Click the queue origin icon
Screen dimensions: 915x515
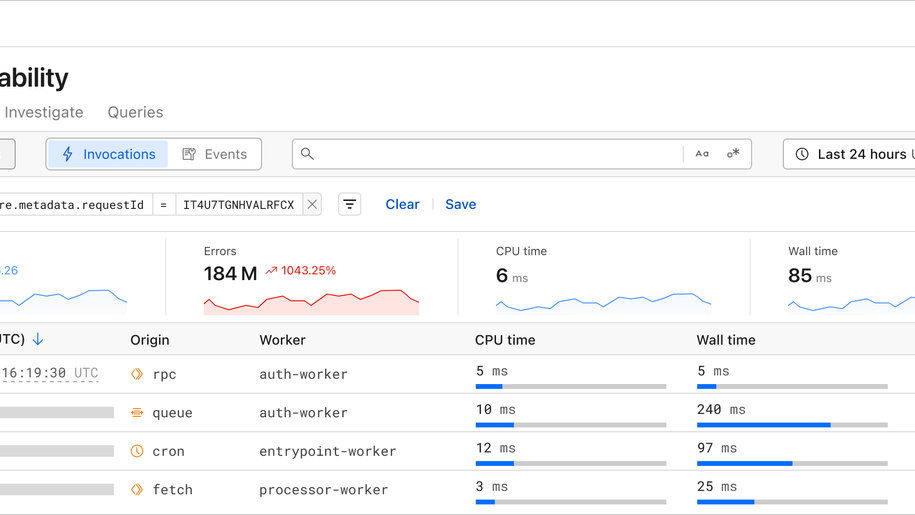[137, 412]
